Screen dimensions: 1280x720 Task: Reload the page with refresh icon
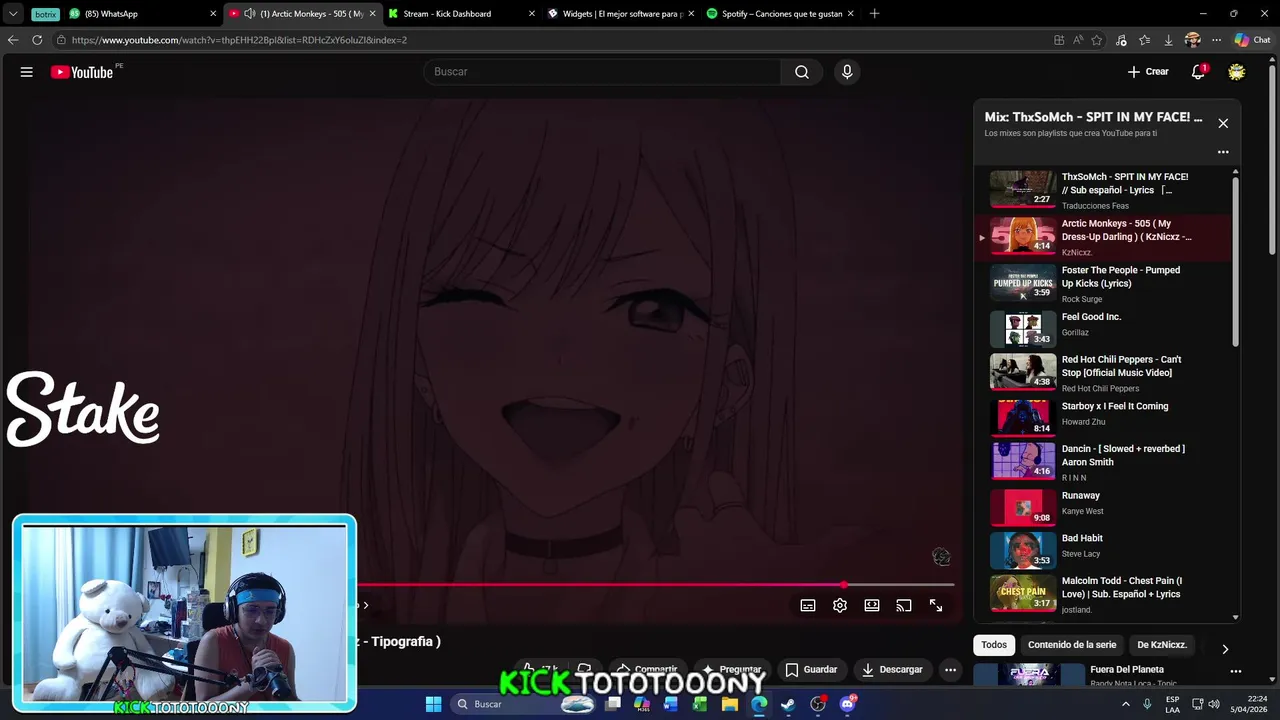[x=37, y=40]
